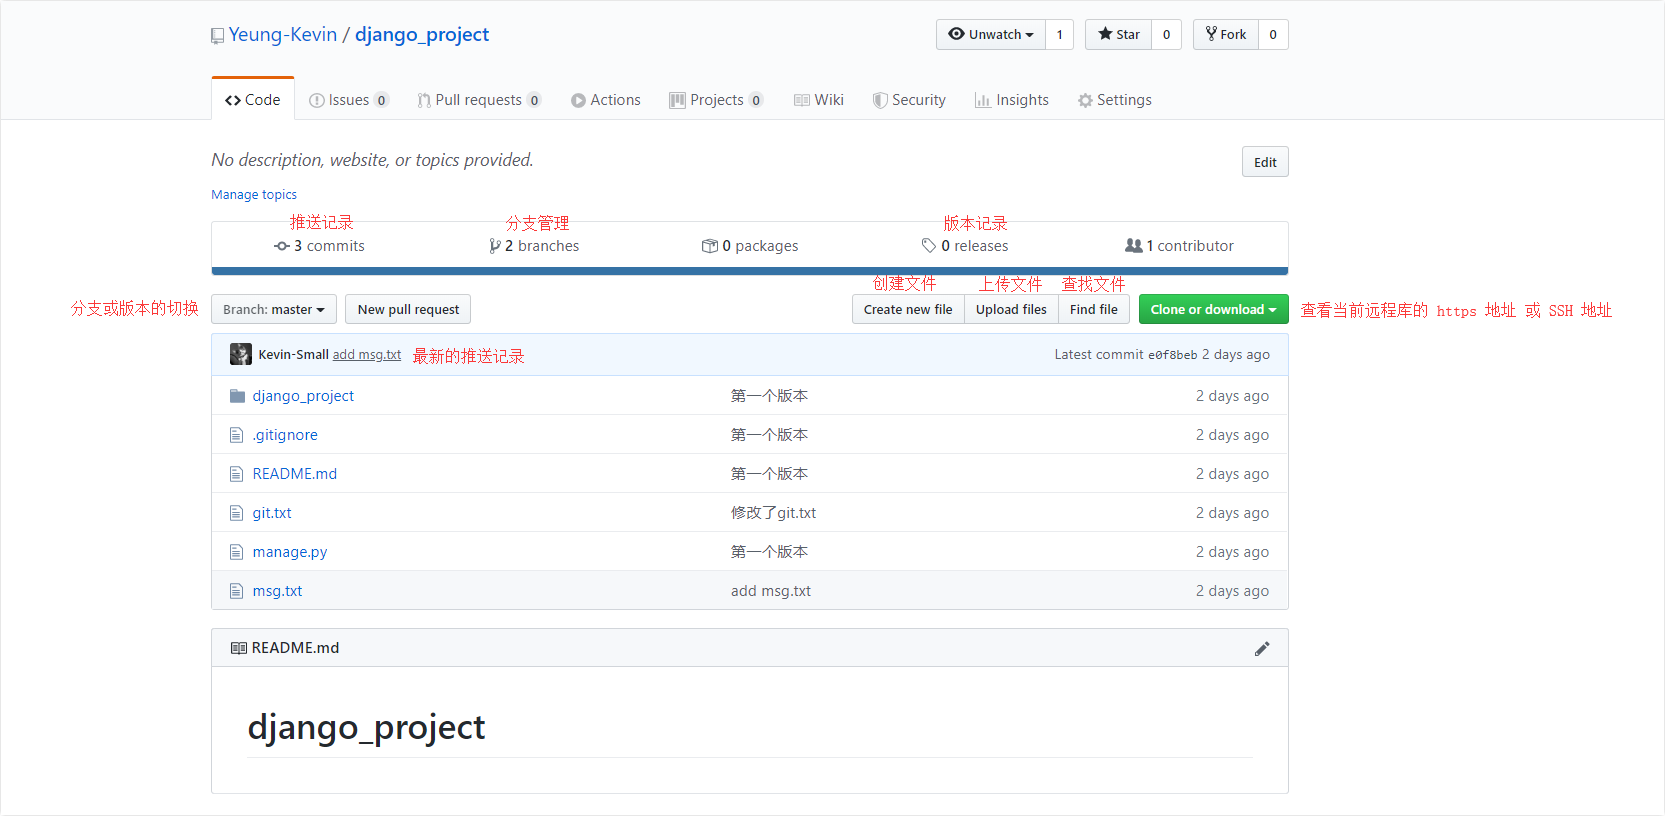Click the file icon beside git.txt
Image resolution: width=1665 pixels, height=816 pixels.
tap(236, 513)
